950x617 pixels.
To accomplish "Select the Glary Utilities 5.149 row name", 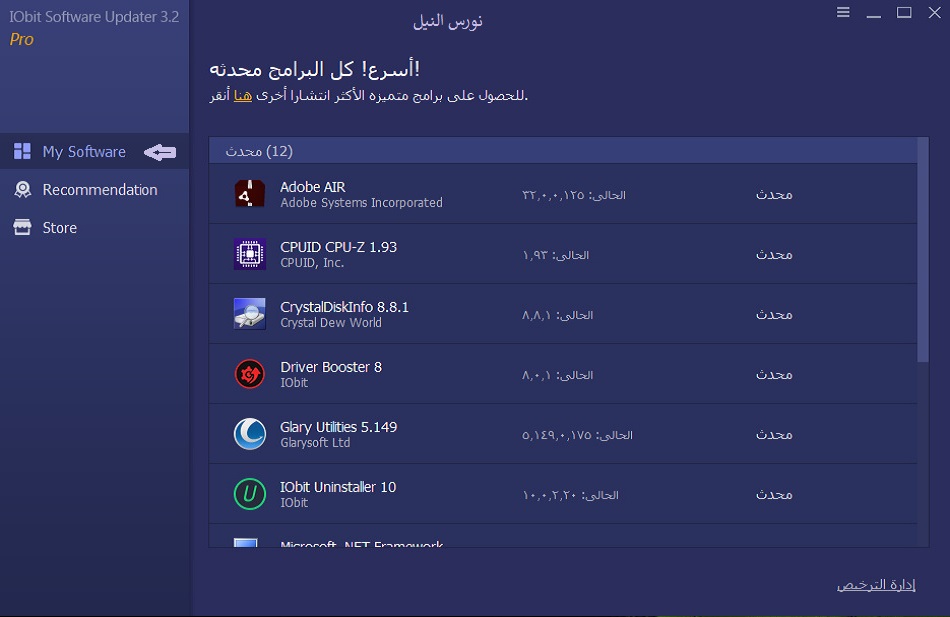I will click(338, 427).
